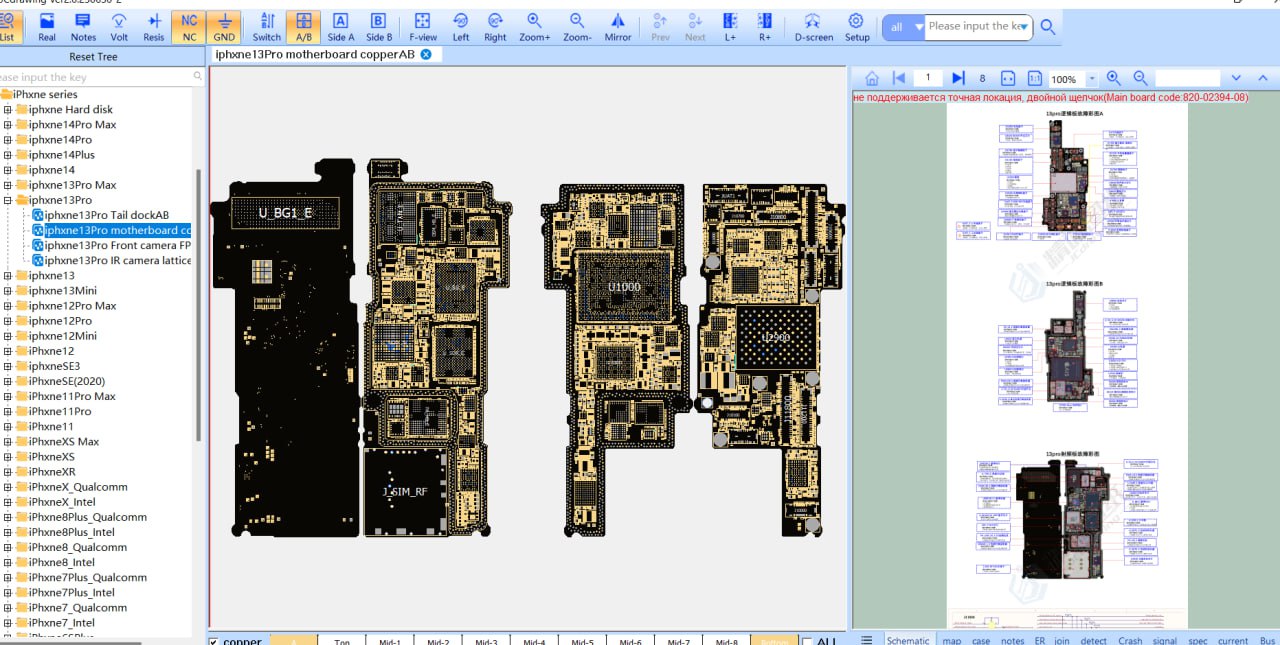This screenshot has width=1280, height=645.
Task: Zoom in on the PDF schematic
Action: (1114, 78)
